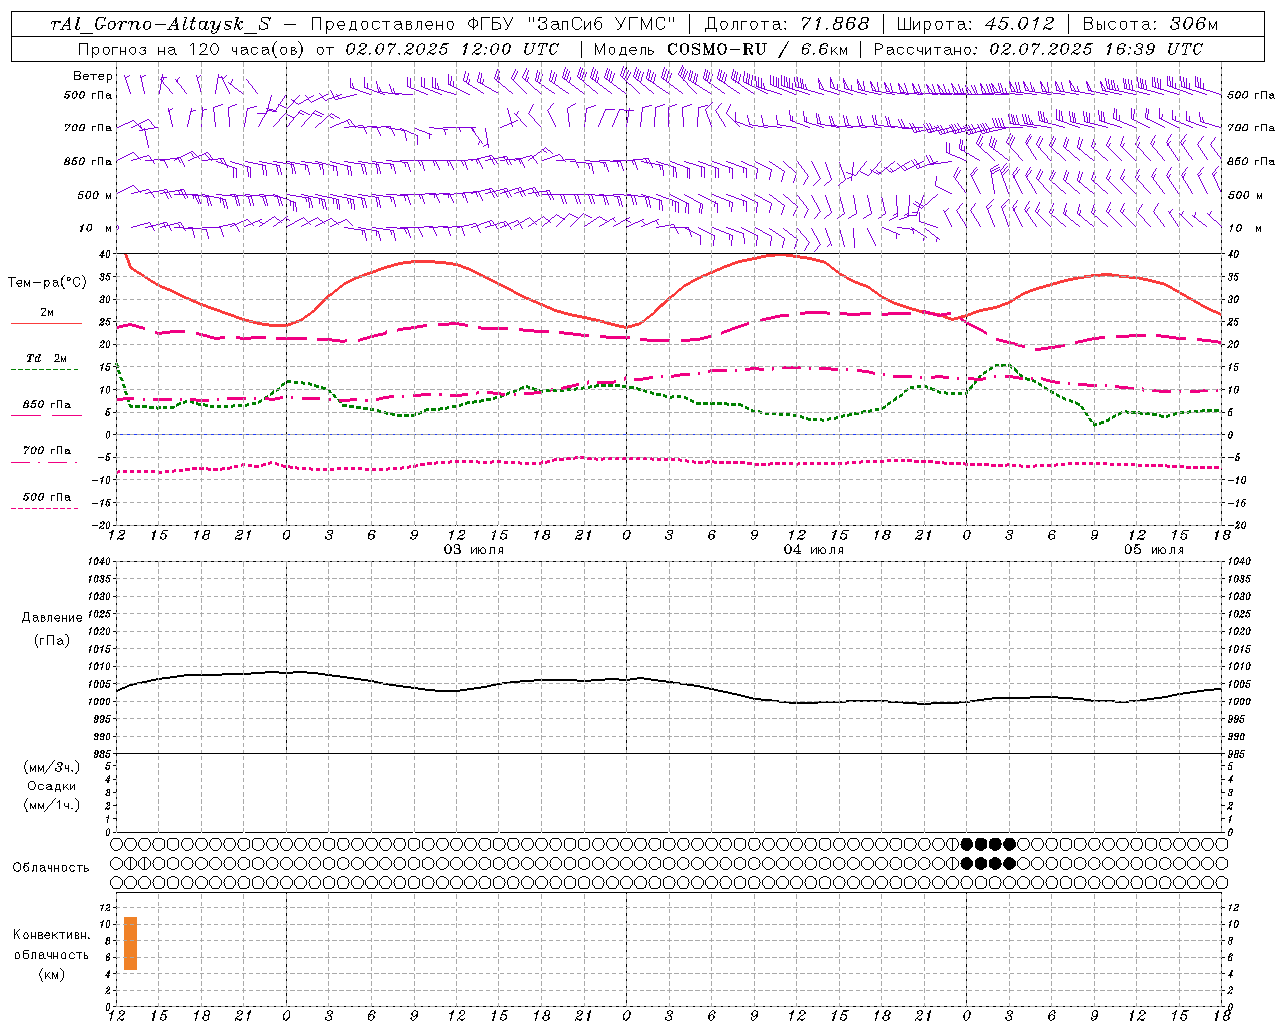Click the Тем-ра(°C) temperature axis title
Screen dimensions: 1280x1024
pos(47,283)
